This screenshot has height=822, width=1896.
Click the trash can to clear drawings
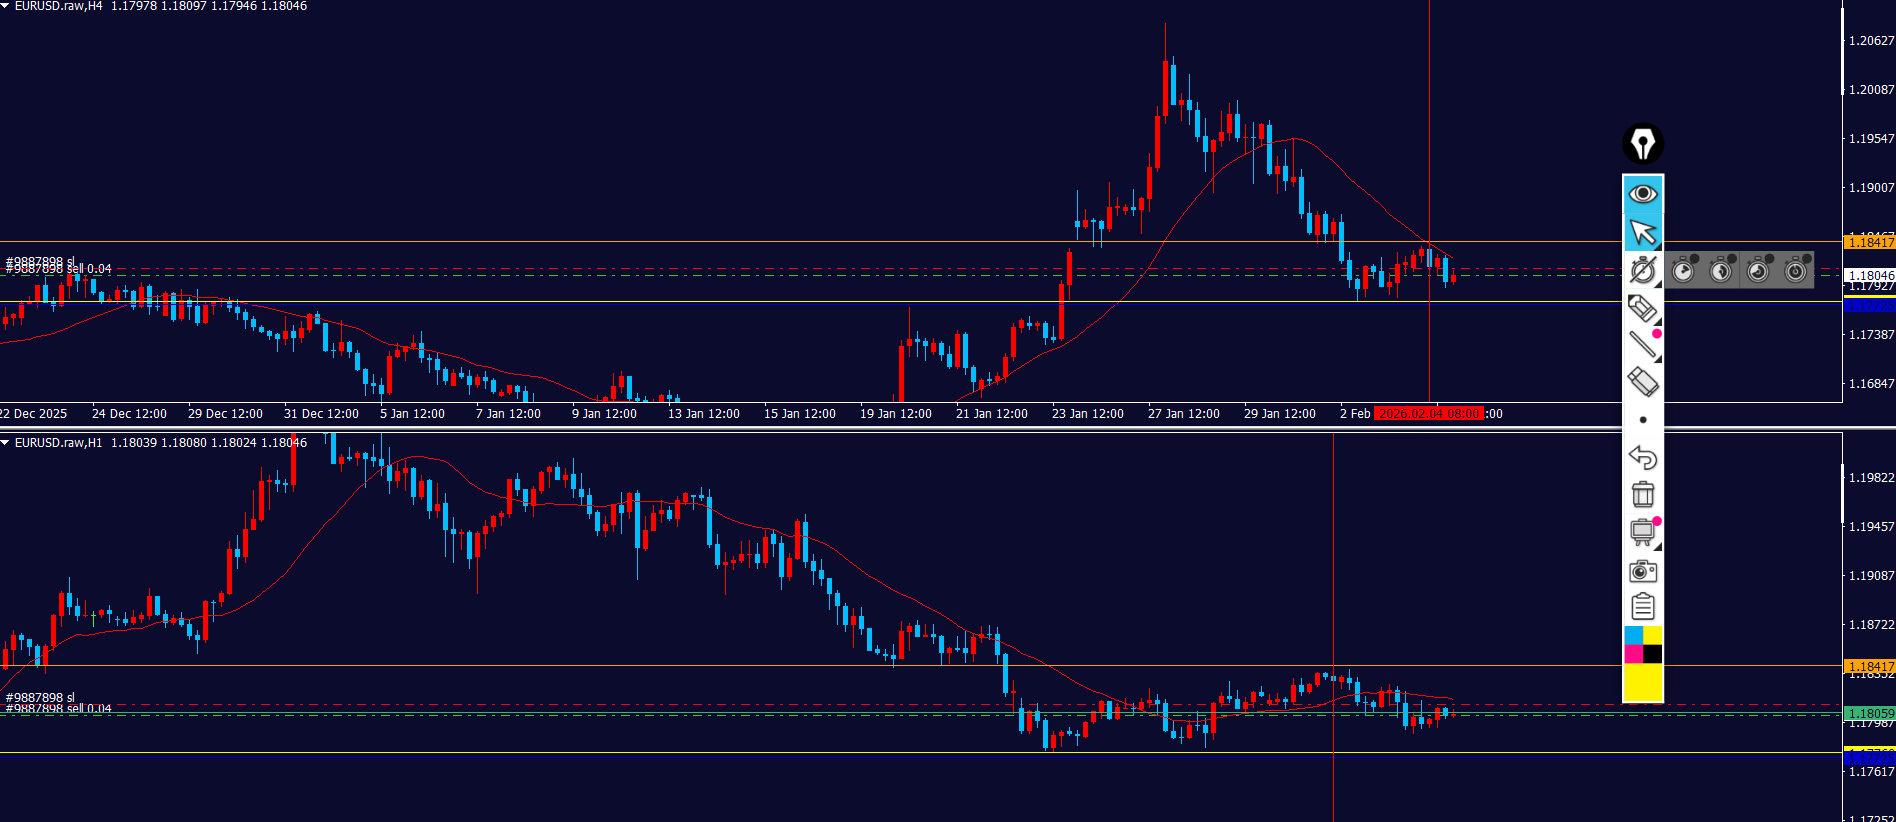tap(1642, 495)
